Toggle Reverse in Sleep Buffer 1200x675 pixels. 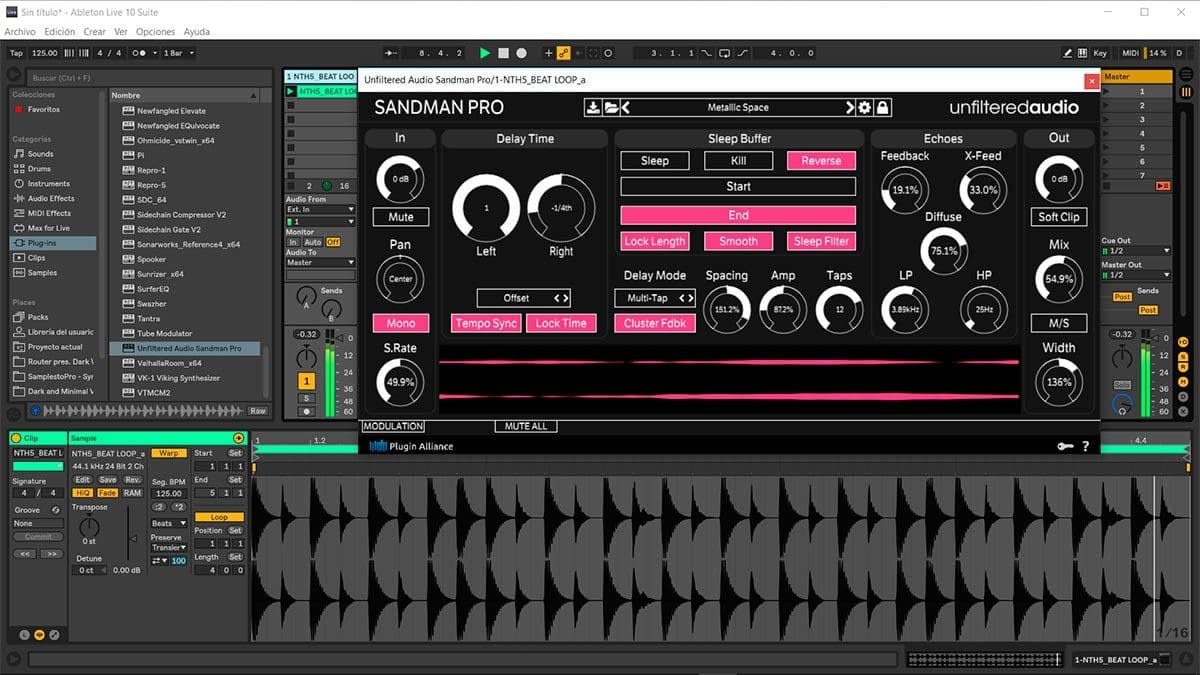pos(821,161)
